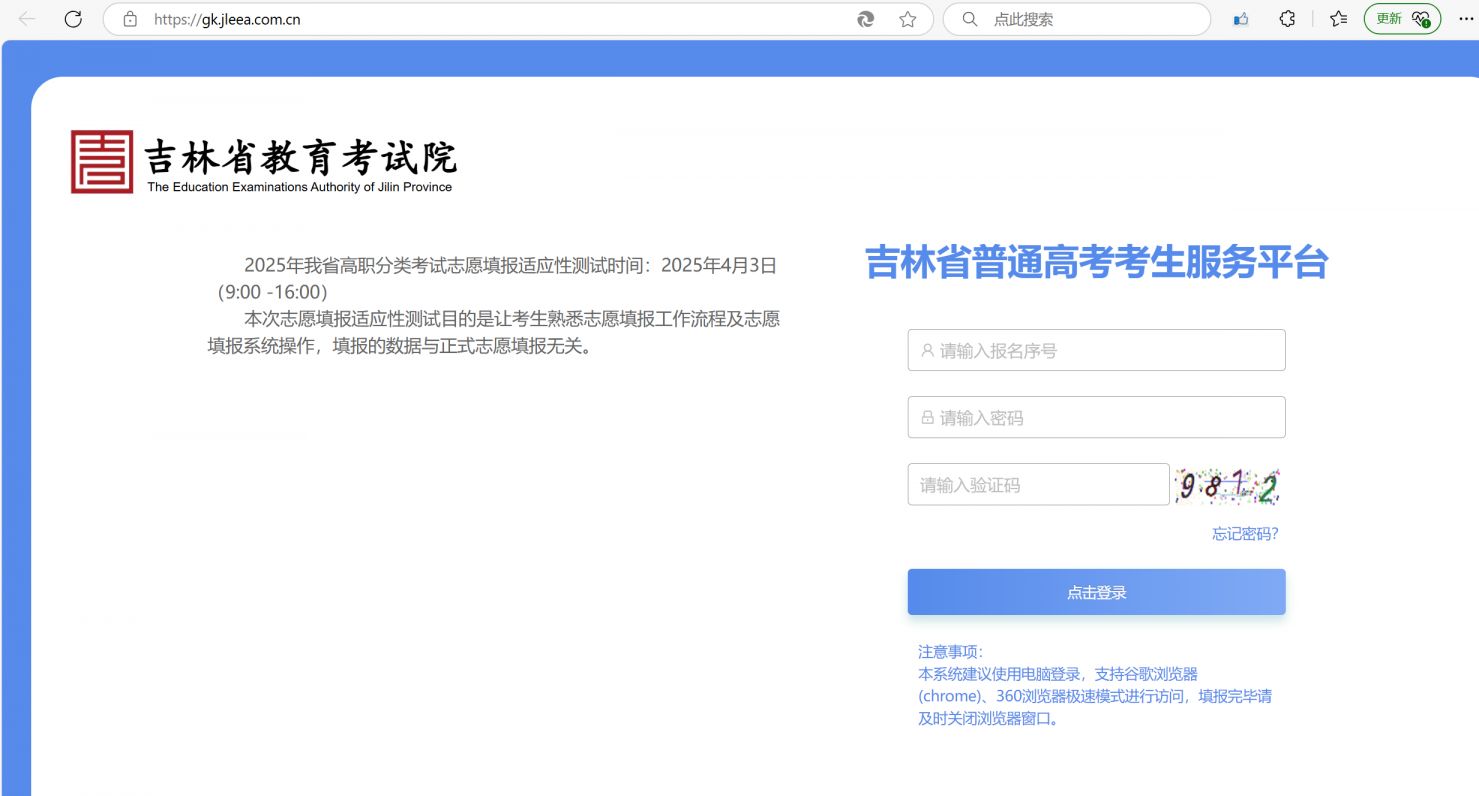Open the Extensions puzzle icon
1479x796 pixels.
(1288, 19)
